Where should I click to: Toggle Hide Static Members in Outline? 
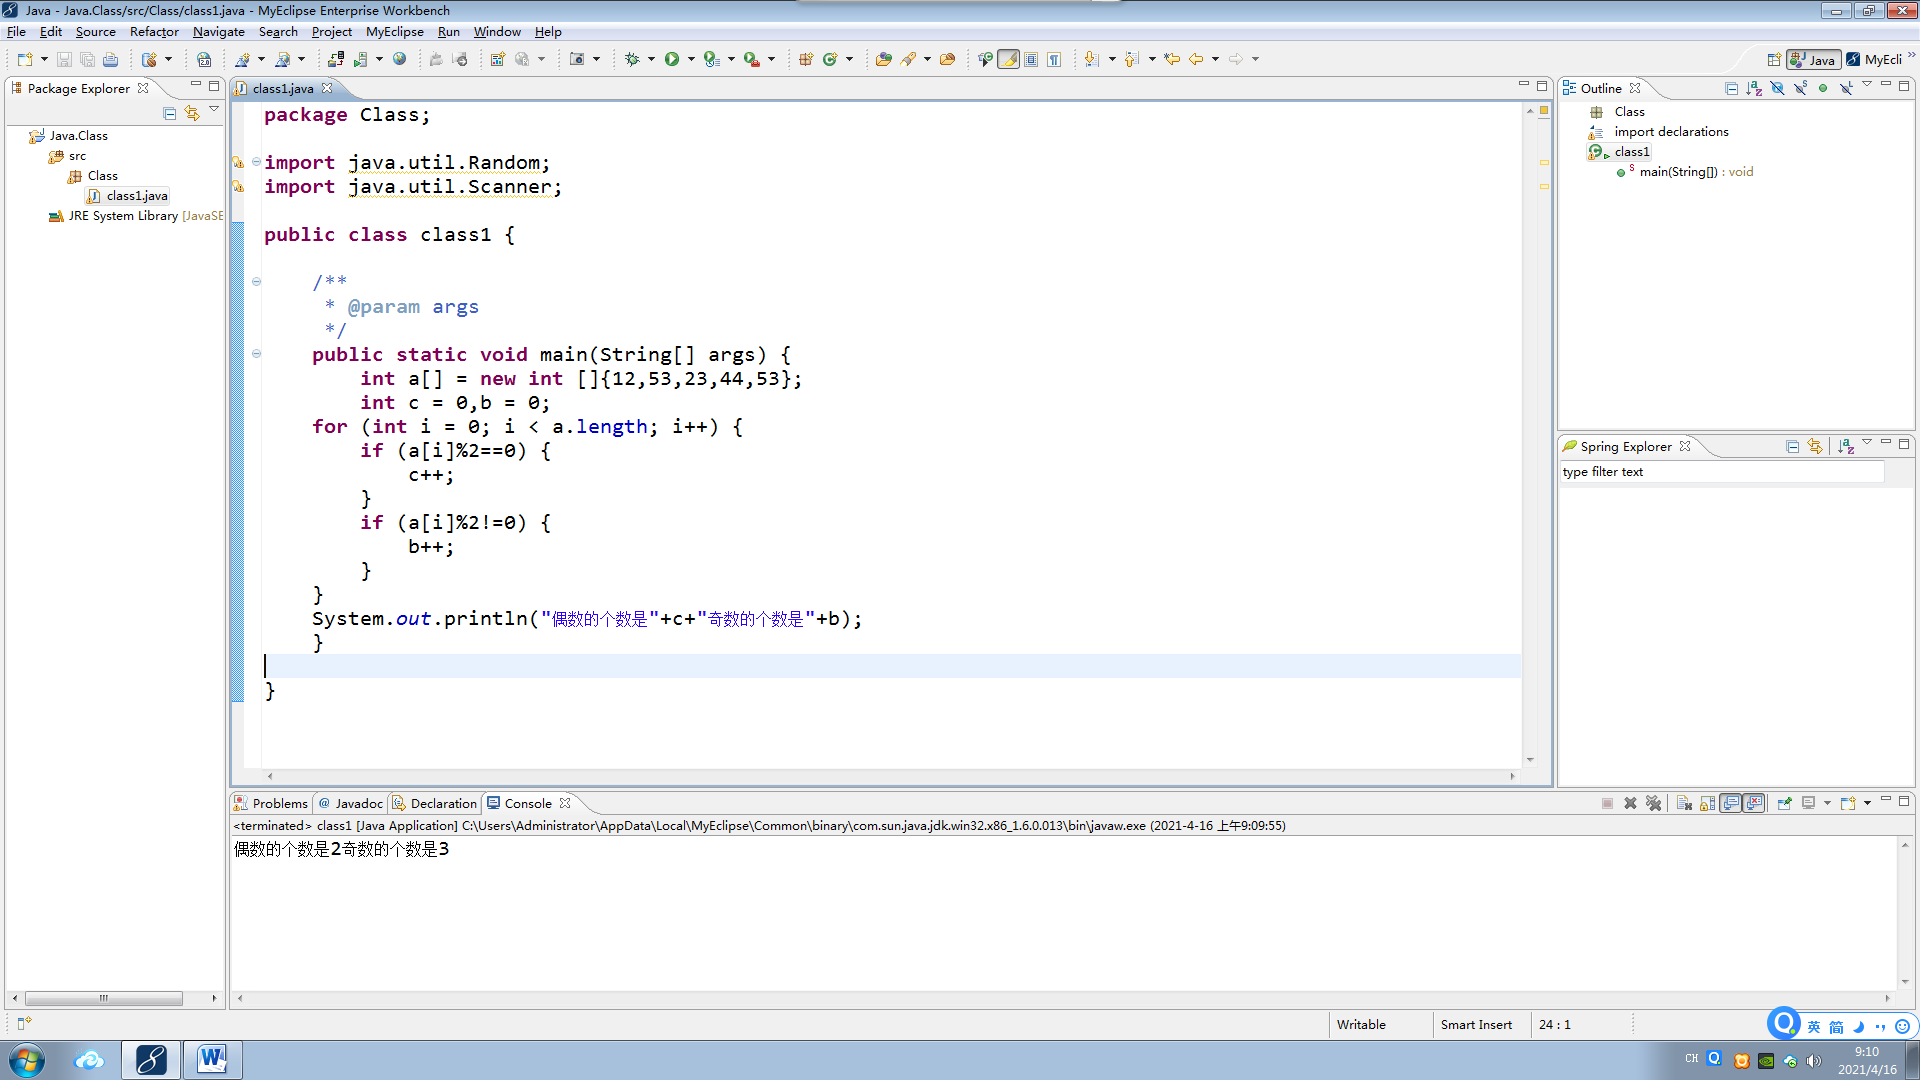pyautogui.click(x=1800, y=88)
